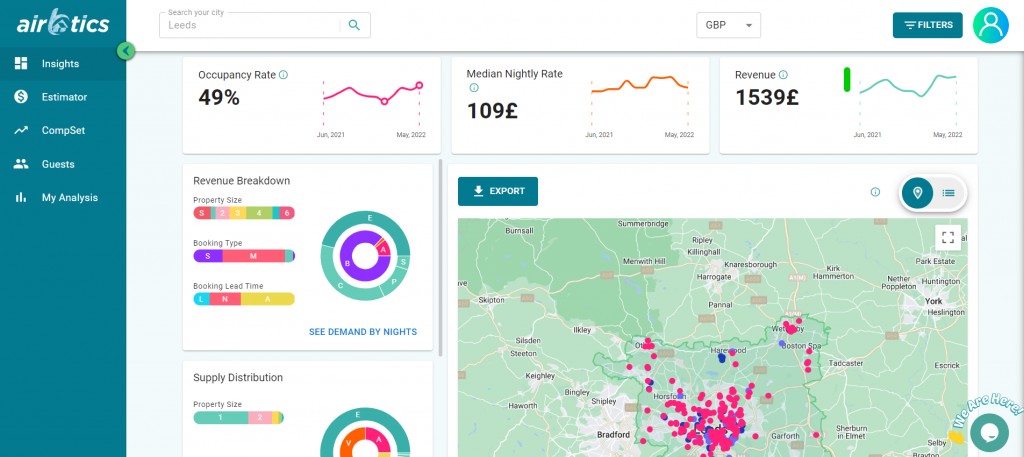1024x457 pixels.
Task: Open SEE DEMAND BY NIGHTS link
Action: (362, 332)
